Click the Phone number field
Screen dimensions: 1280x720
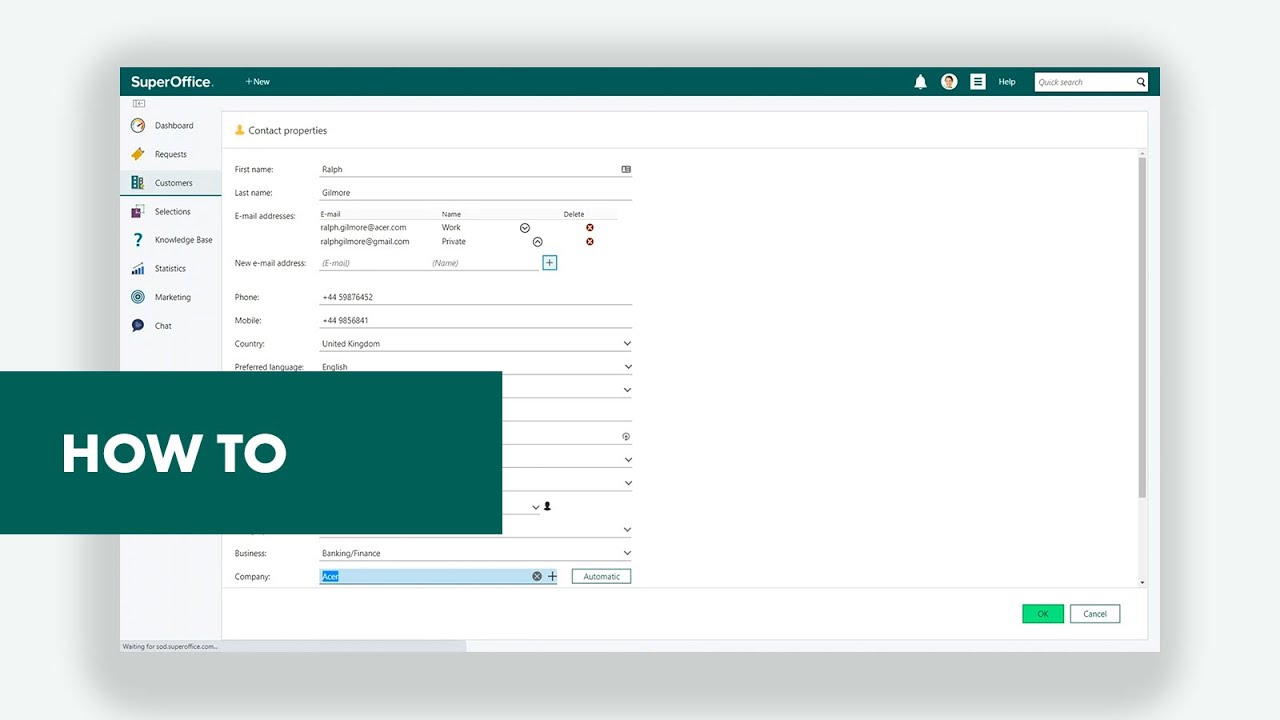pyautogui.click(x=475, y=297)
